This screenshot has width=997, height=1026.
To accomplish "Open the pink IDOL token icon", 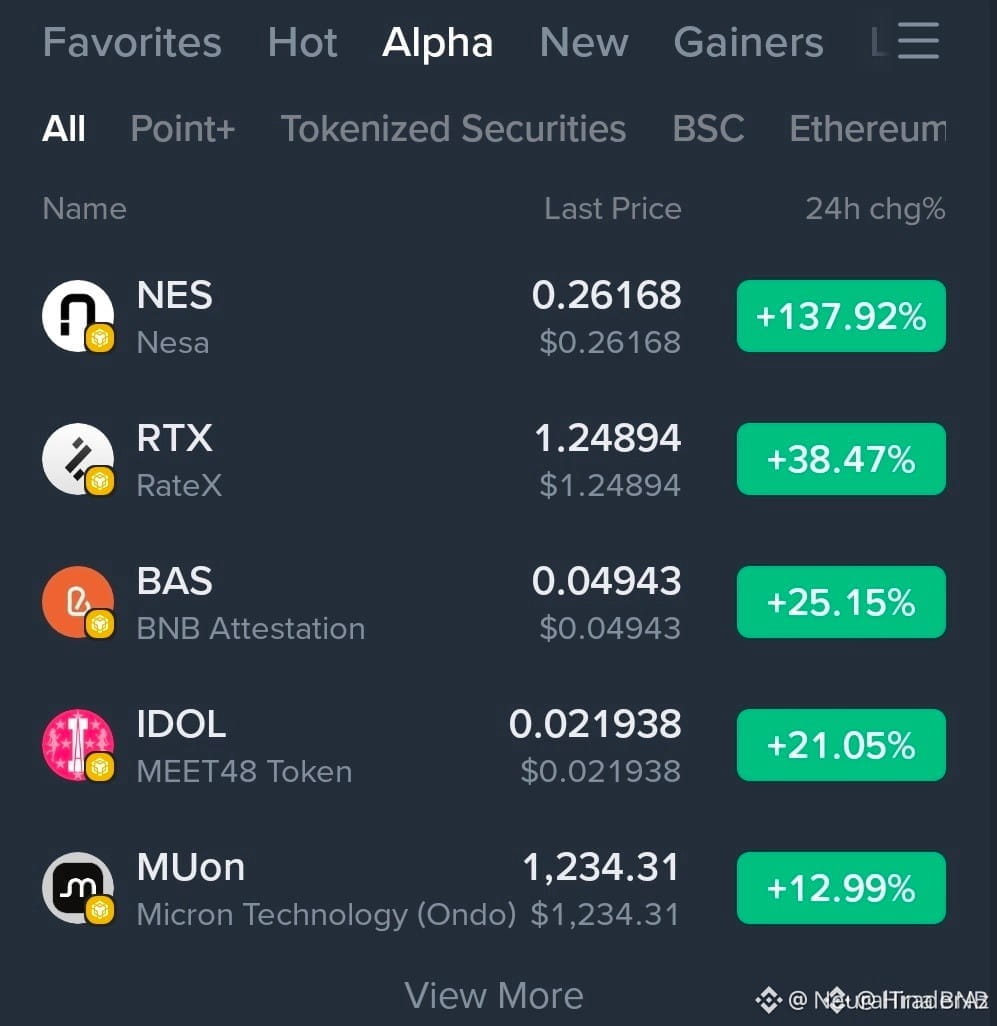I will (x=78, y=745).
